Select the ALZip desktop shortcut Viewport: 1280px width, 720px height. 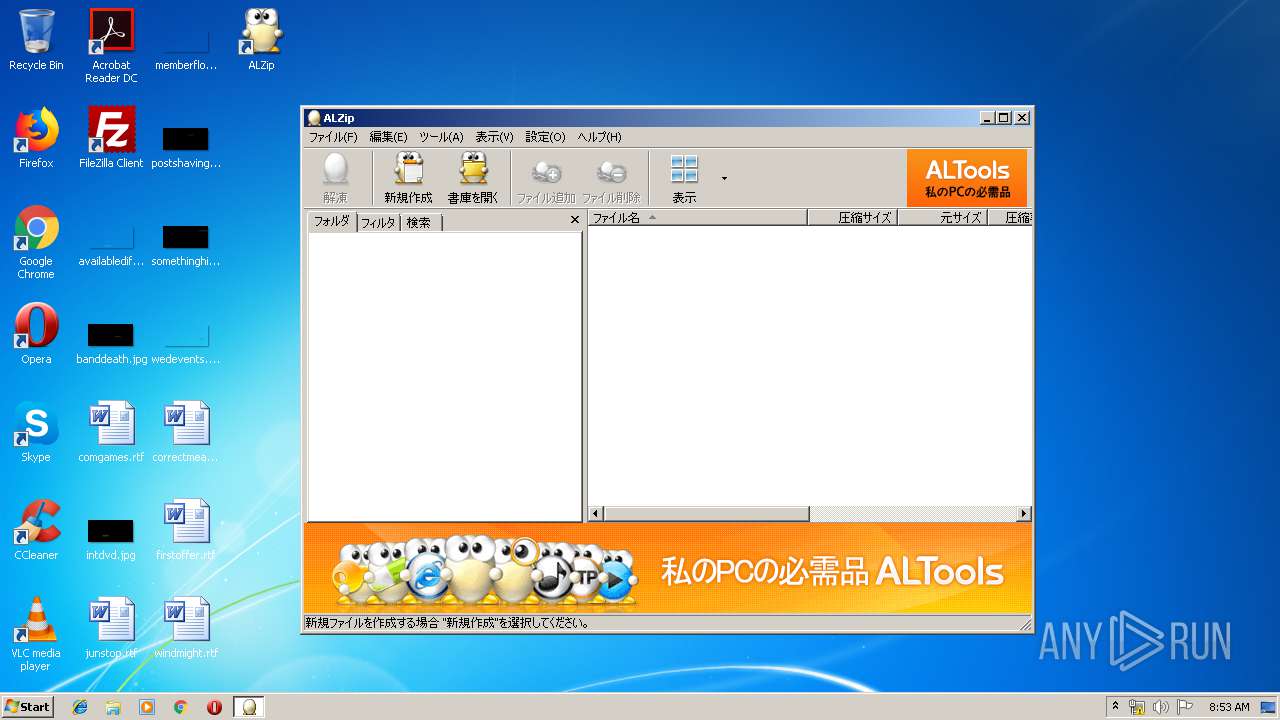(261, 40)
